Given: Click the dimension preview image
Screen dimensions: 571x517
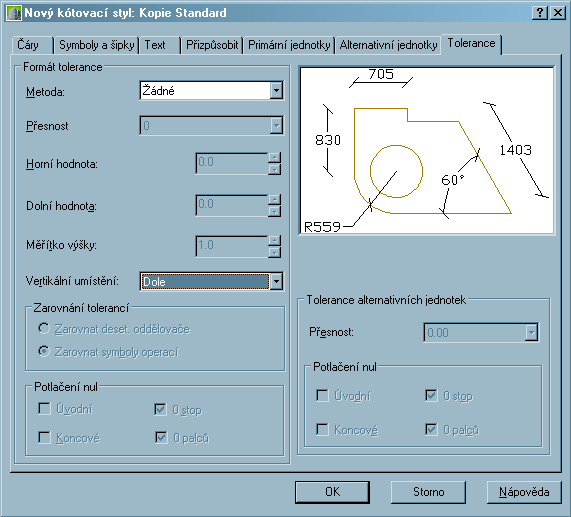Looking at the screenshot, I should click(x=426, y=150).
